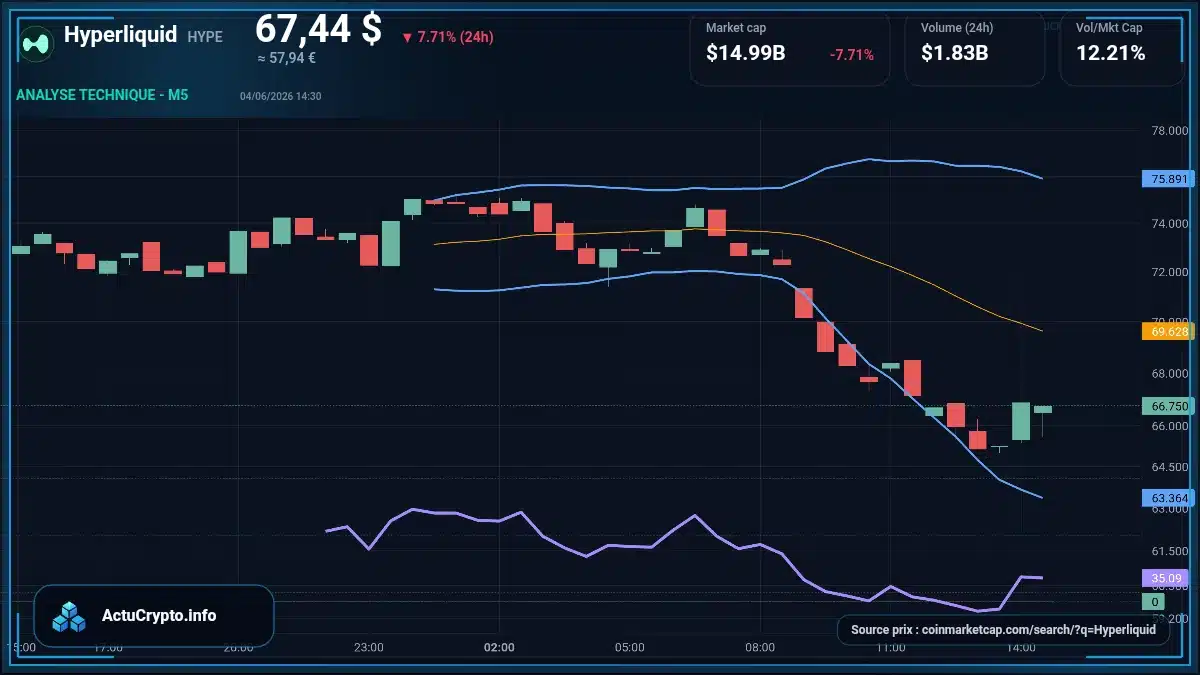Click the ActuCrypto cube logo icon
This screenshot has height=675, width=1200.
pyautogui.click(x=70, y=616)
